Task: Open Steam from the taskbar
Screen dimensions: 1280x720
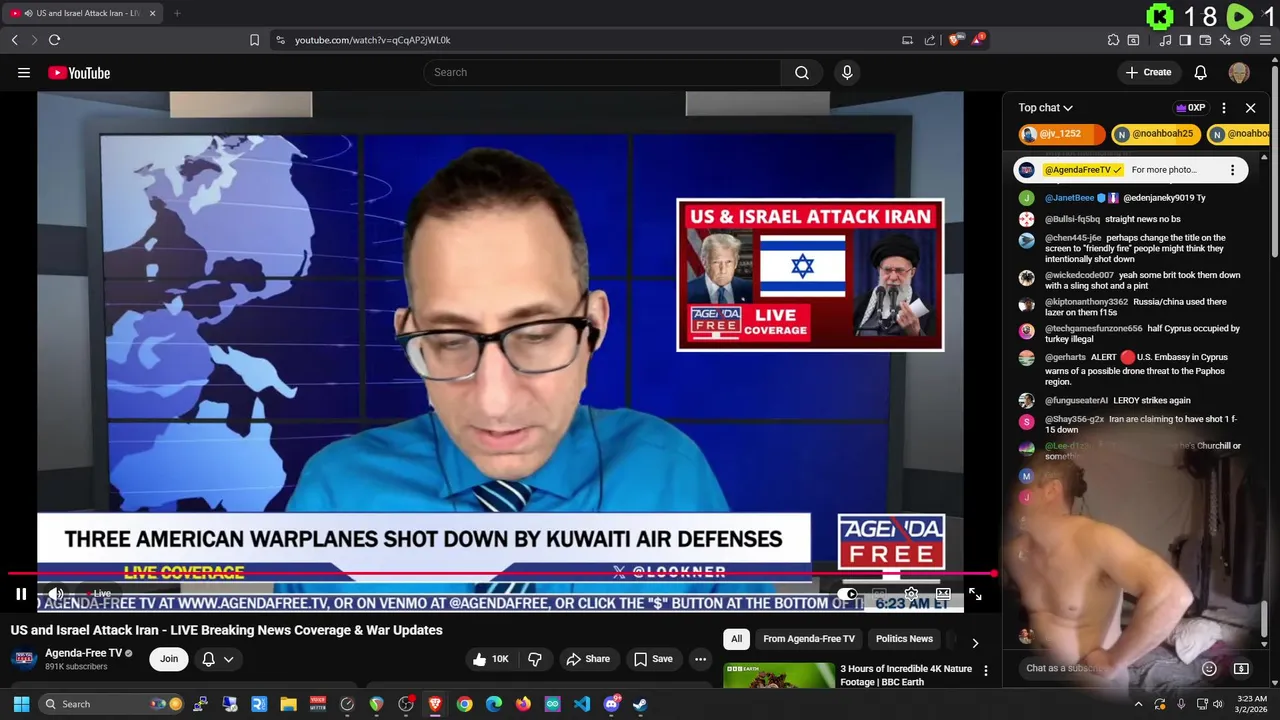Action: click(x=640, y=704)
